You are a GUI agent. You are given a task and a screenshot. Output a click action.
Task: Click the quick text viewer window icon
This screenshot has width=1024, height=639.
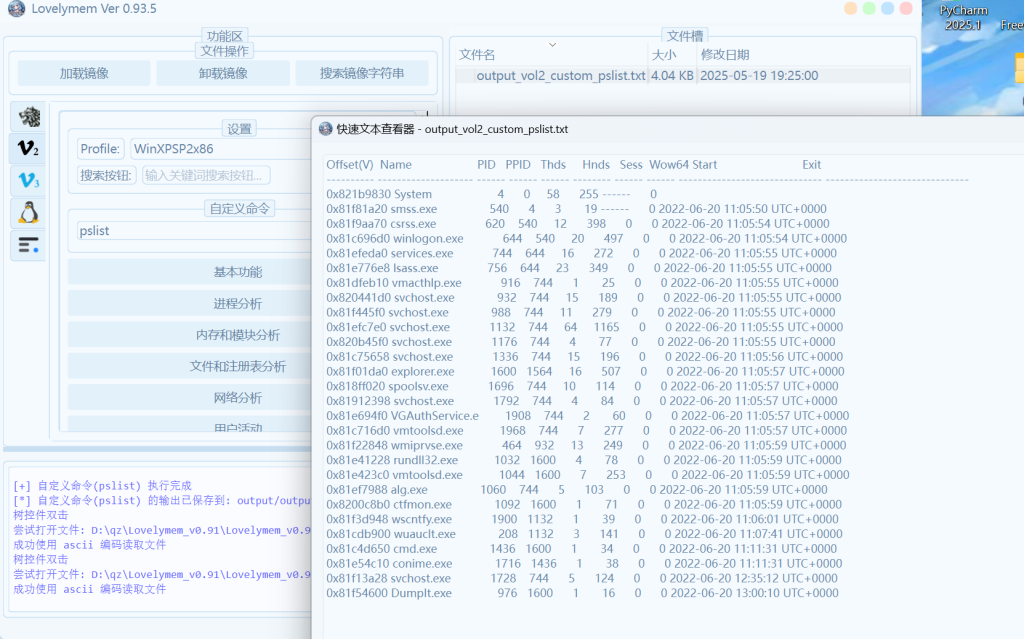[325, 129]
